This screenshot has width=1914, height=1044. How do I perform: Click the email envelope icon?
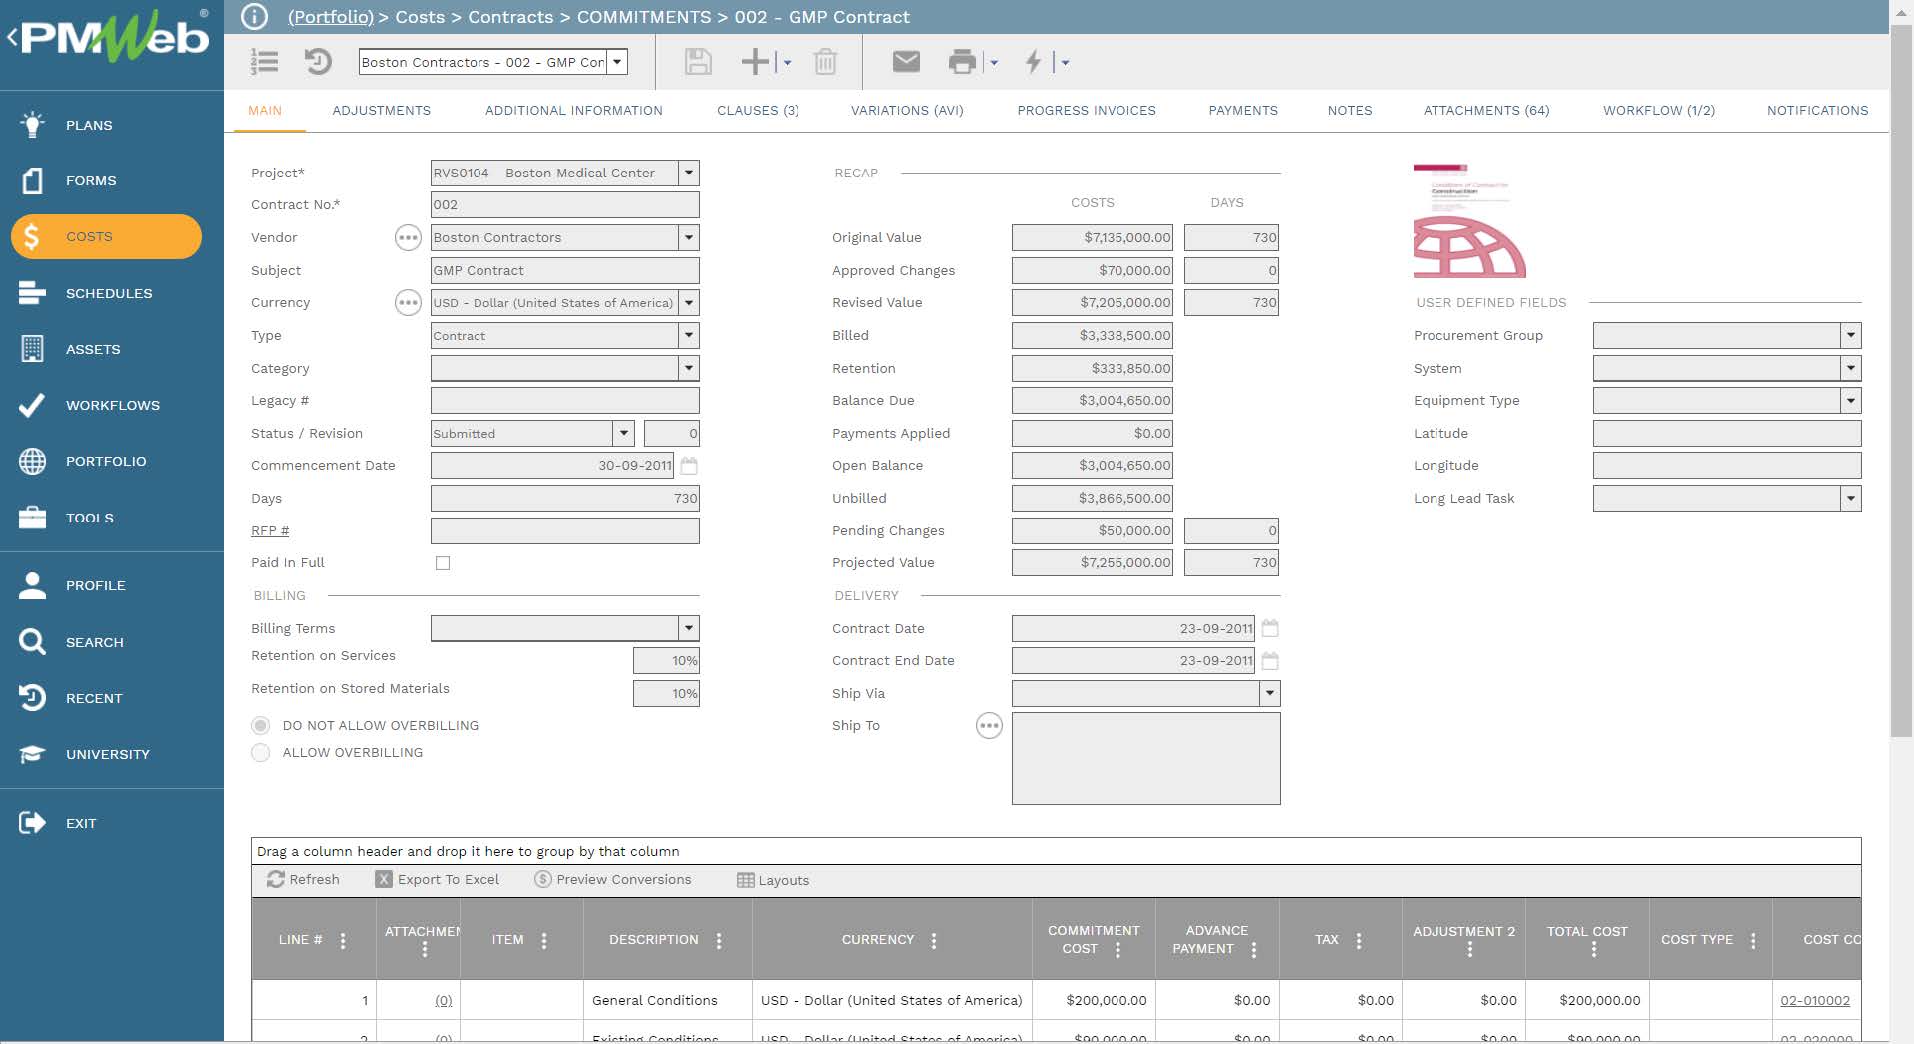[x=905, y=62]
